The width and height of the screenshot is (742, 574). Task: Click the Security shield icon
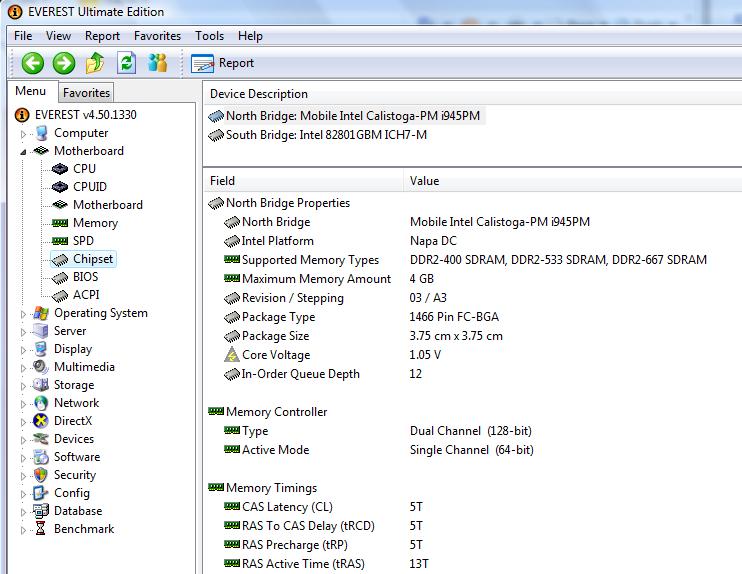41,475
